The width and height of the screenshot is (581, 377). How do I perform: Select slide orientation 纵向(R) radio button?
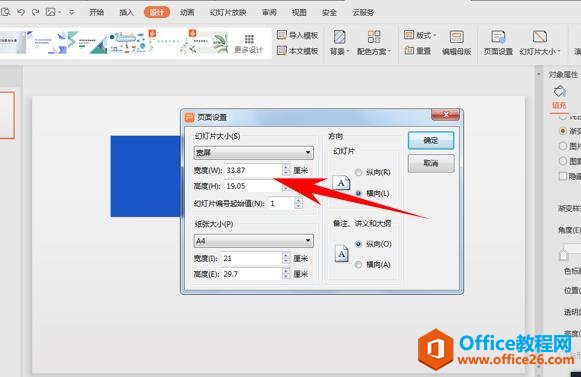(358, 172)
